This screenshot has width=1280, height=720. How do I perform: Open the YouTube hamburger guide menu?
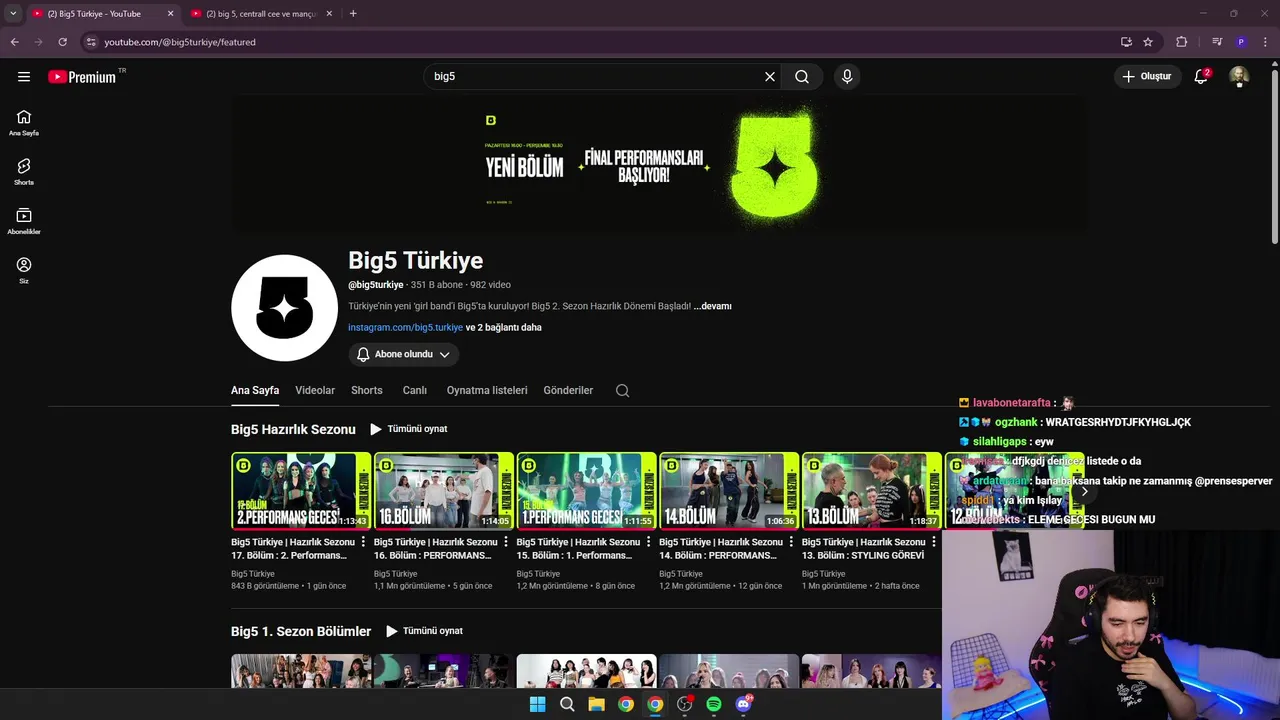point(24,76)
